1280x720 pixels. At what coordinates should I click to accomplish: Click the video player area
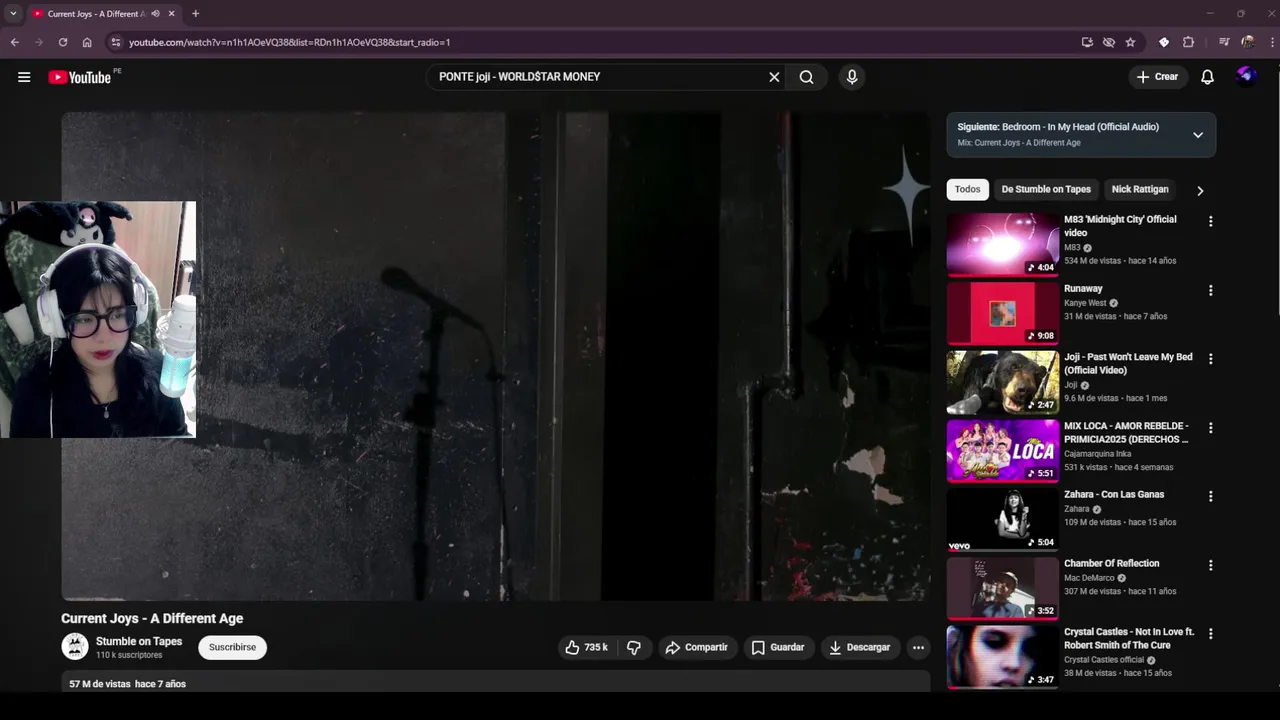coord(495,356)
